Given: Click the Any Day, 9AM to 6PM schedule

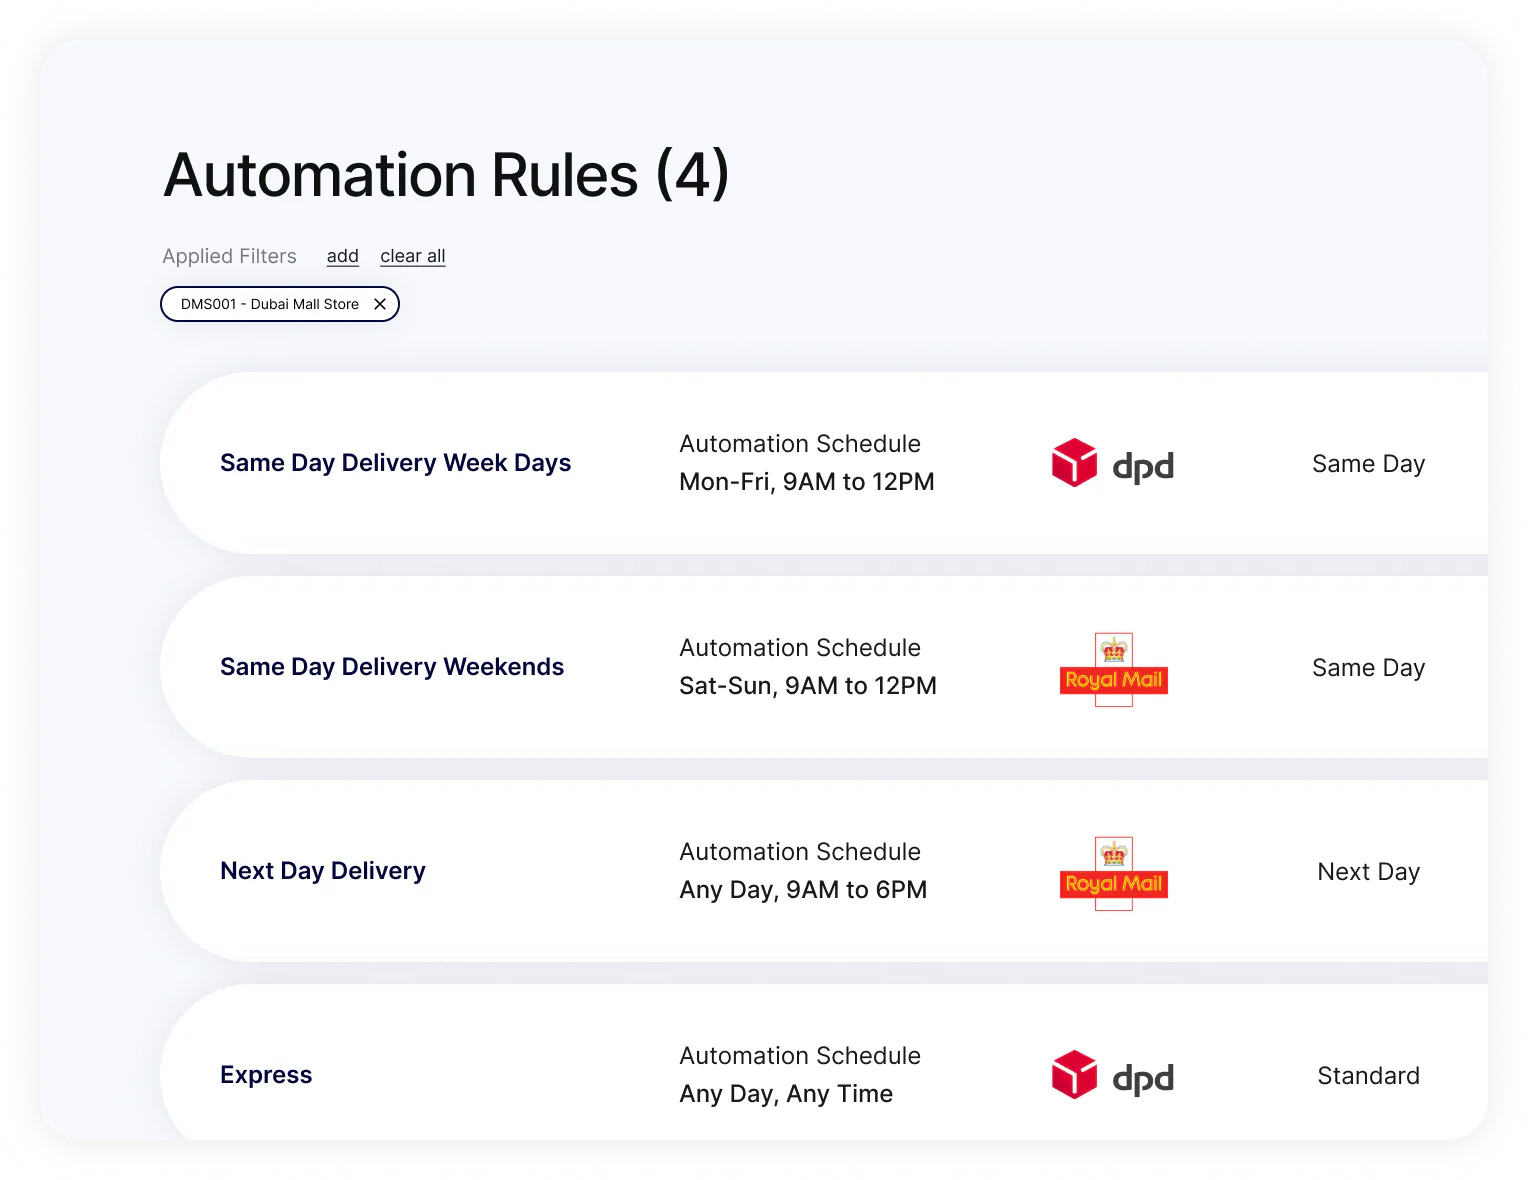Looking at the screenshot, I should pyautogui.click(x=803, y=890).
